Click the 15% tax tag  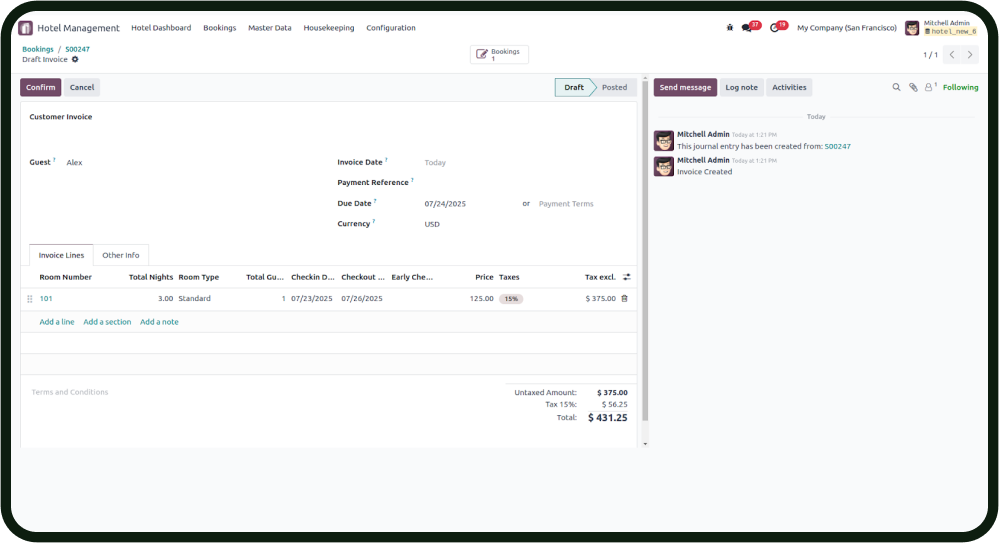pyautogui.click(x=511, y=299)
